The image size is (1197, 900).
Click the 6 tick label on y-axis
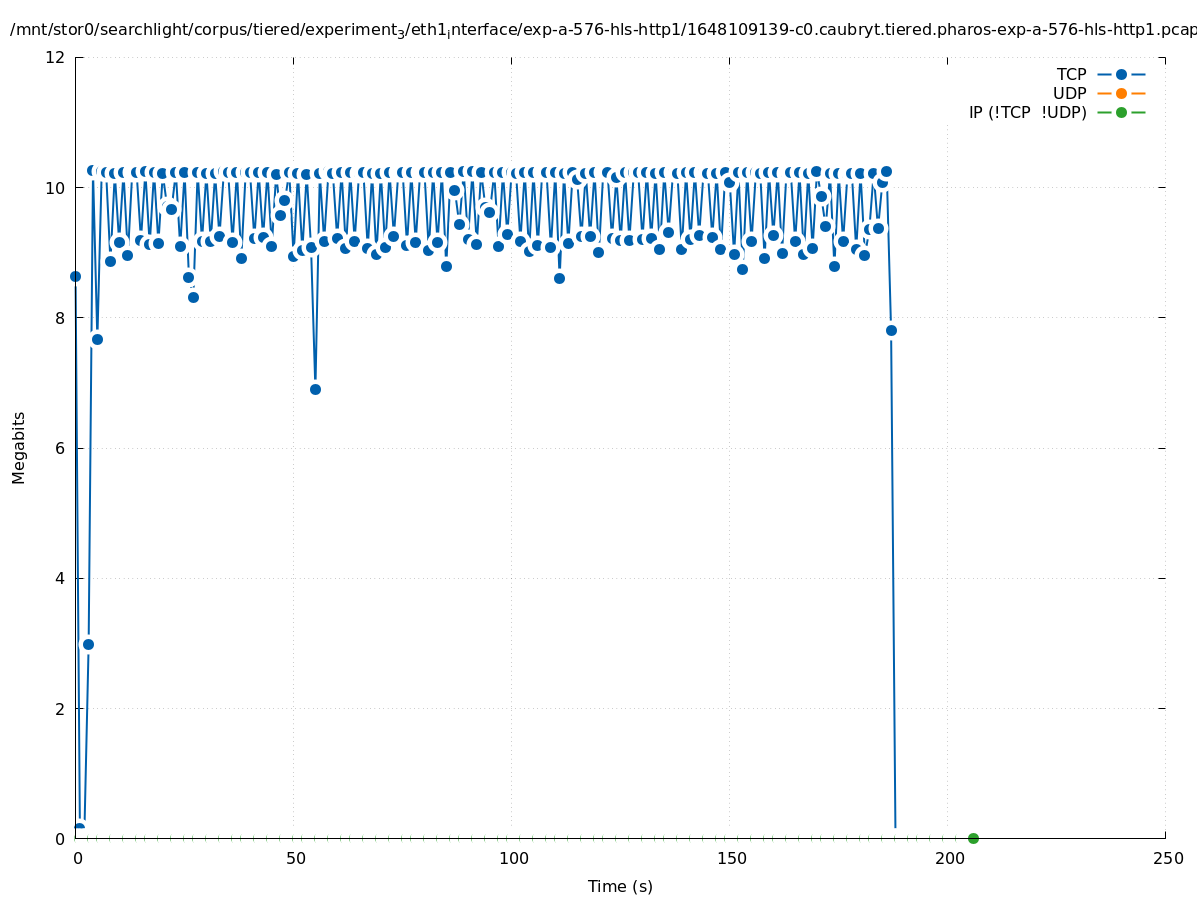[x=60, y=448]
